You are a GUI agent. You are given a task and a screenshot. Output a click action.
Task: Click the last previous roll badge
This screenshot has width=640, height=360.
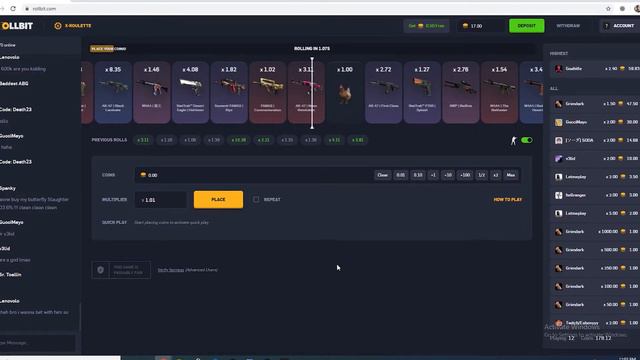click(x=358, y=140)
